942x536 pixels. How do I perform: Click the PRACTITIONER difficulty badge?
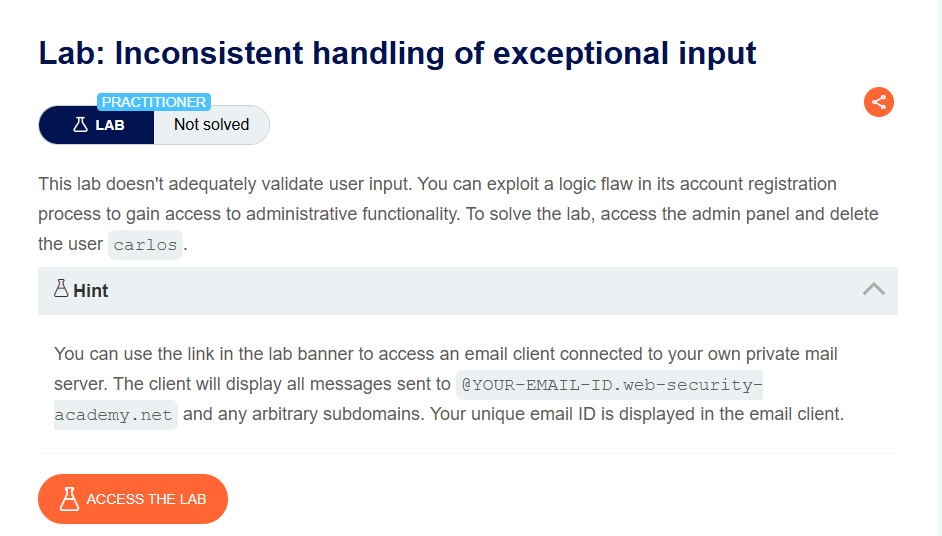[154, 102]
